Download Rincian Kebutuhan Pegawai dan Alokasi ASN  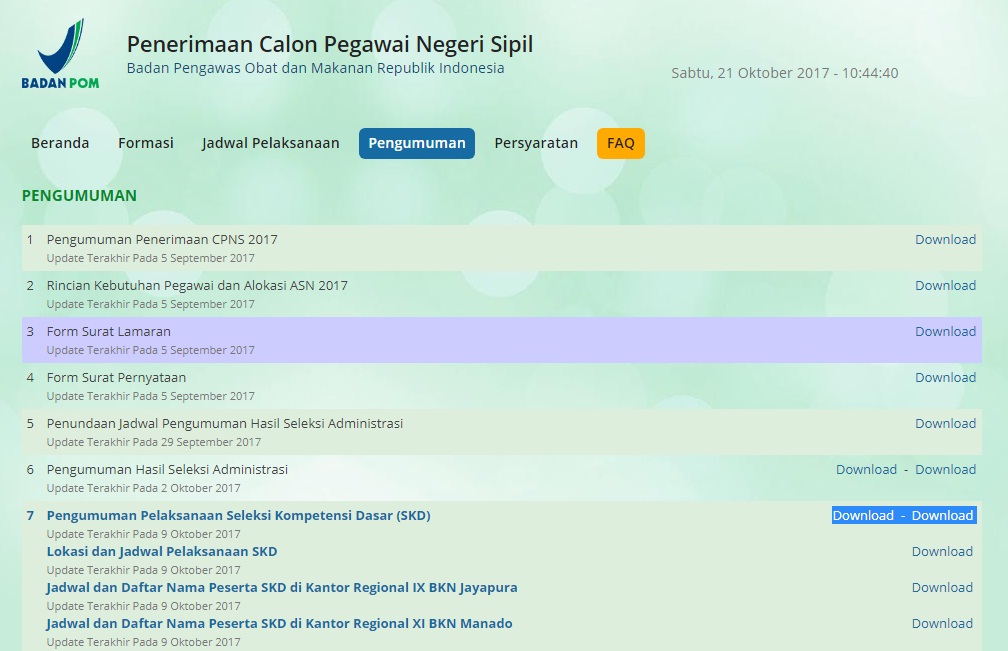(946, 285)
